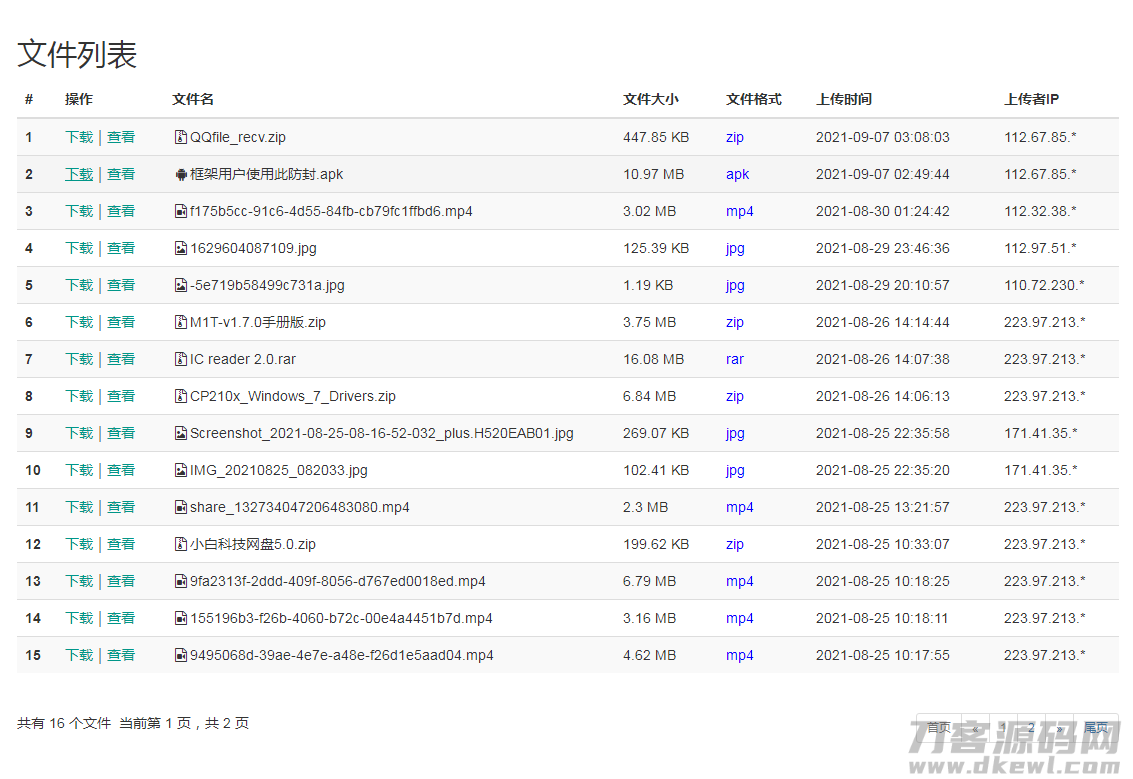Screen dimensions: 1133x779
Task: Click the image icon beside 1629604087109.jpg
Action: tap(181, 248)
